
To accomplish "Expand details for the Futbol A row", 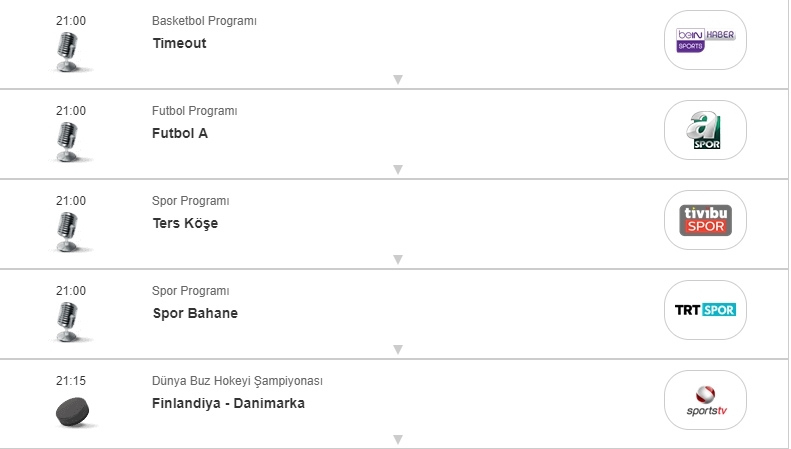I will click(397, 170).
